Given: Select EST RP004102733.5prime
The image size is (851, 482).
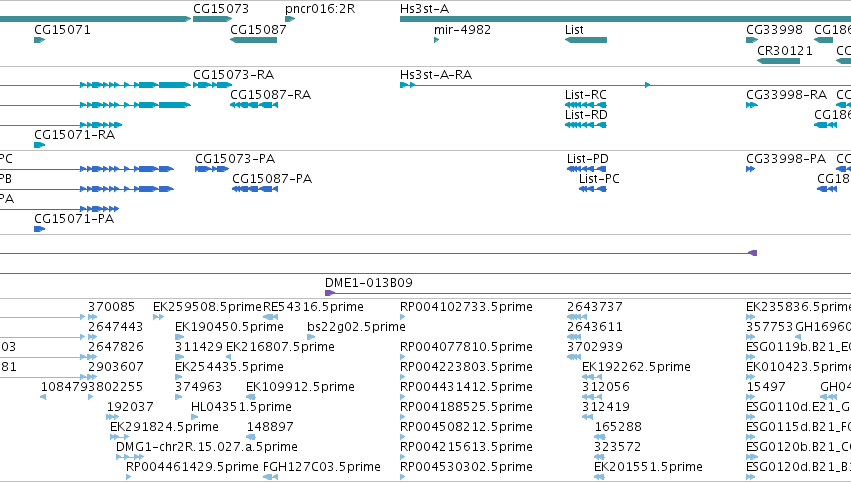Looking at the screenshot, I should (x=466, y=307).
